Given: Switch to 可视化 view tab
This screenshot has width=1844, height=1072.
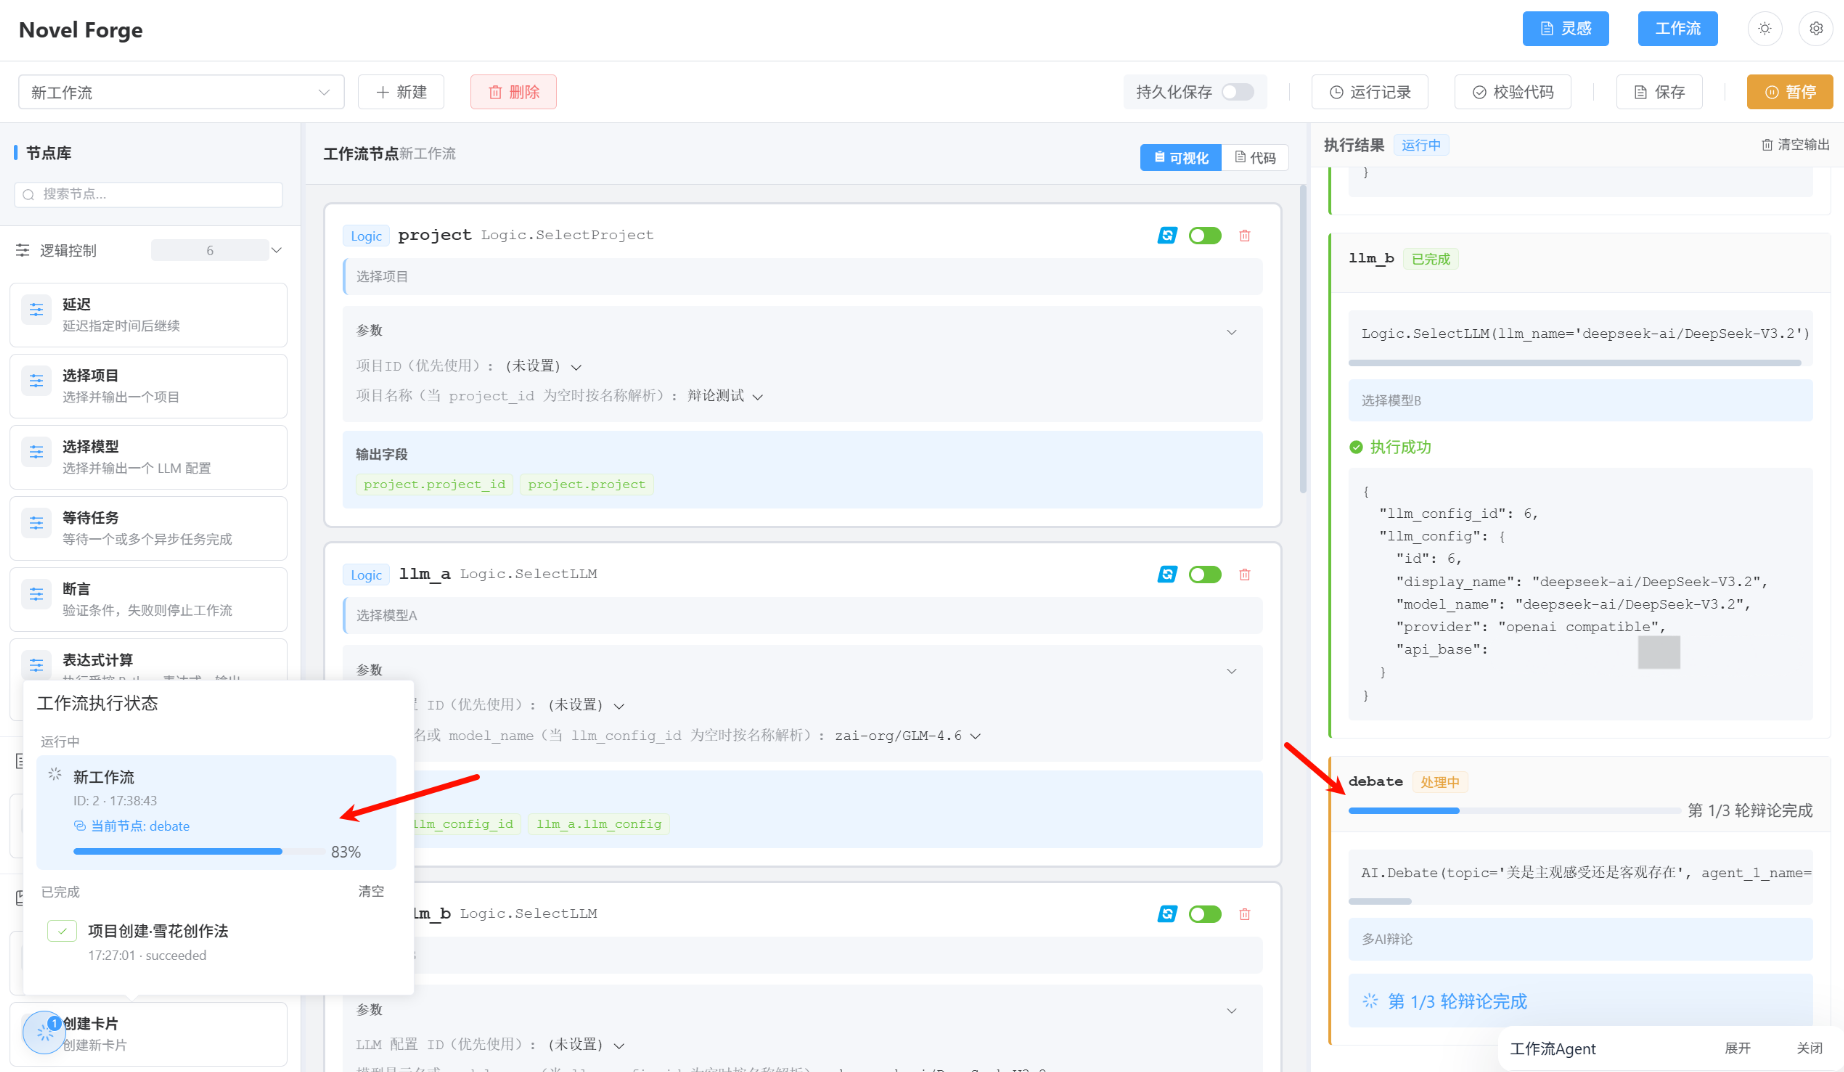Looking at the screenshot, I should [x=1181, y=158].
